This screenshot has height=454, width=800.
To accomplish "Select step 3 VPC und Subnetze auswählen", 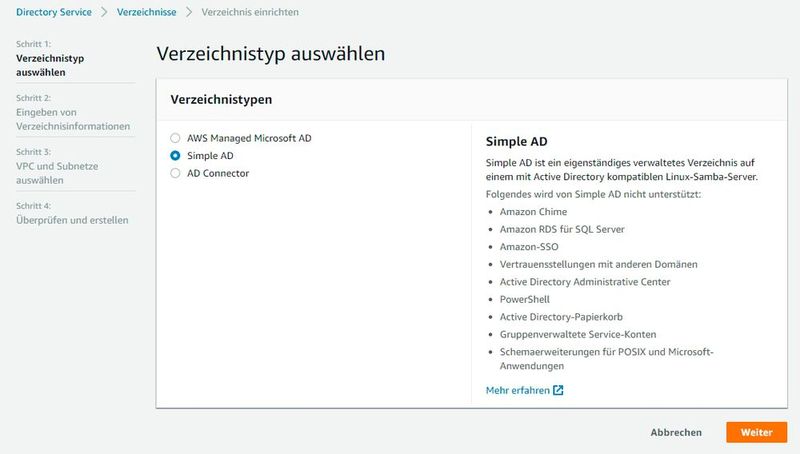I will click(57, 173).
